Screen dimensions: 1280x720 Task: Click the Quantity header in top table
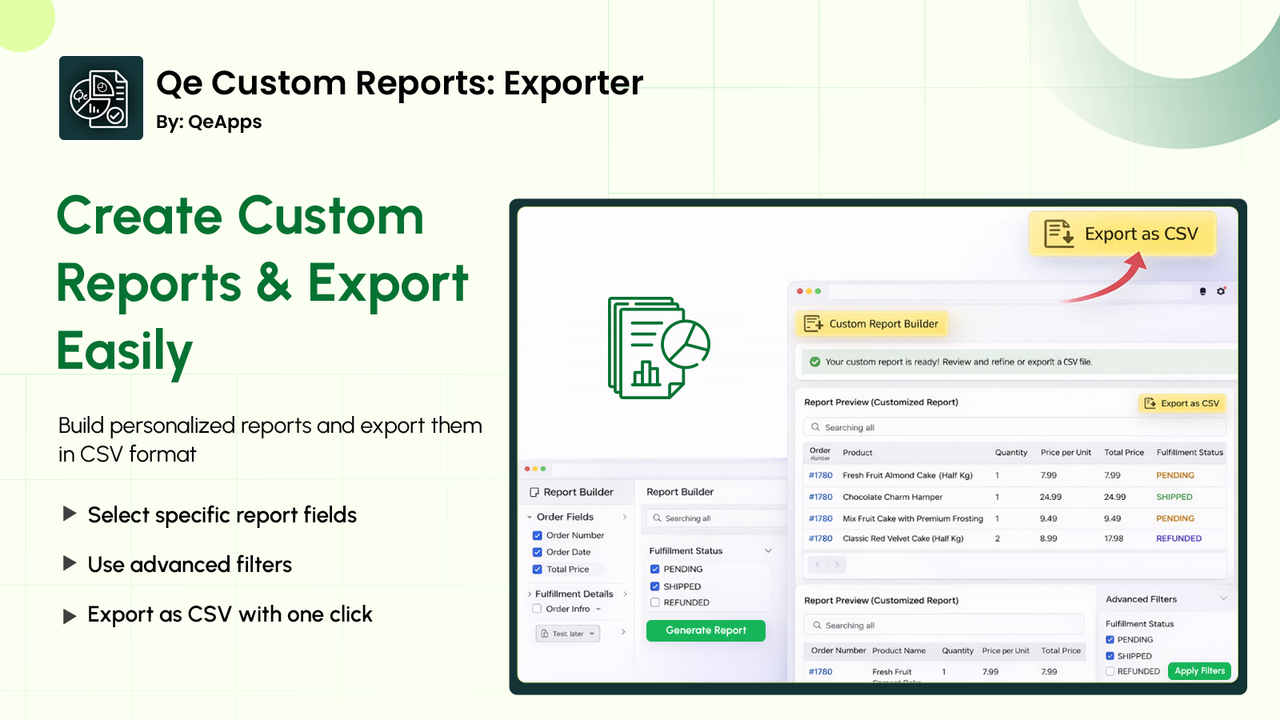1010,453
